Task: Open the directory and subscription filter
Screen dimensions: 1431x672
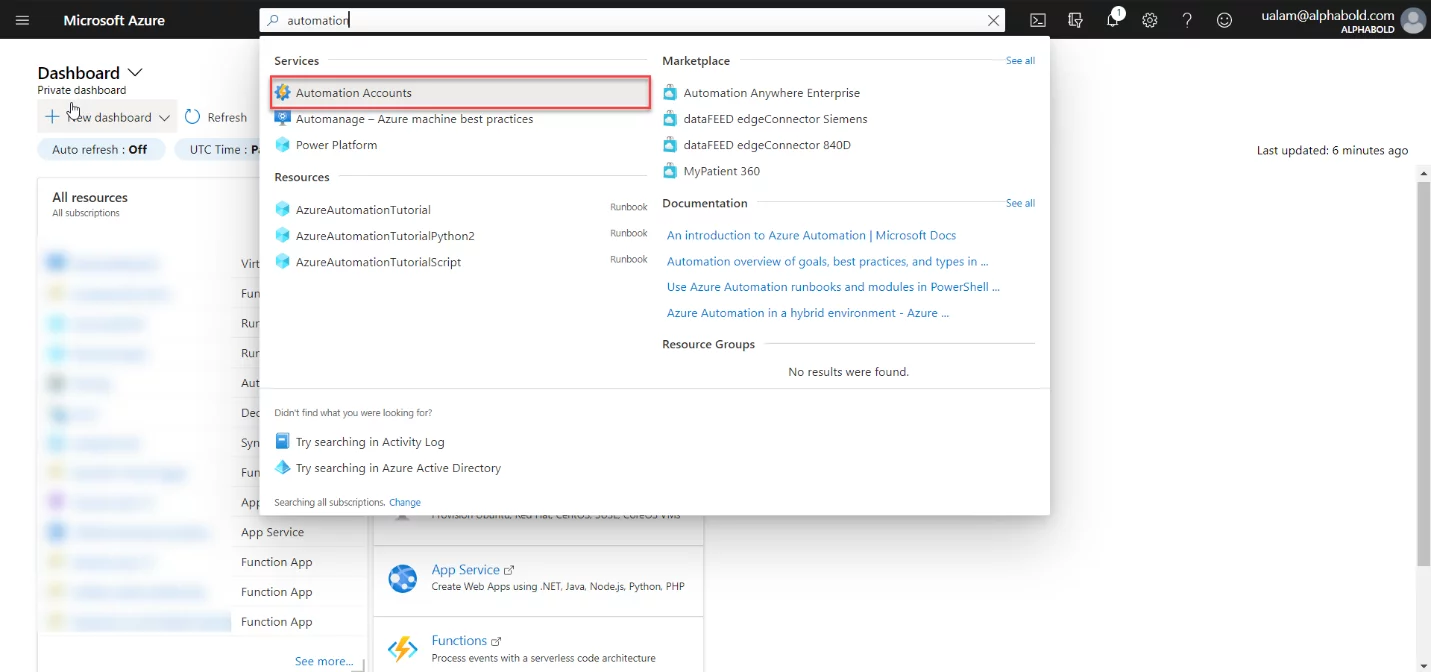Action: point(1076,20)
